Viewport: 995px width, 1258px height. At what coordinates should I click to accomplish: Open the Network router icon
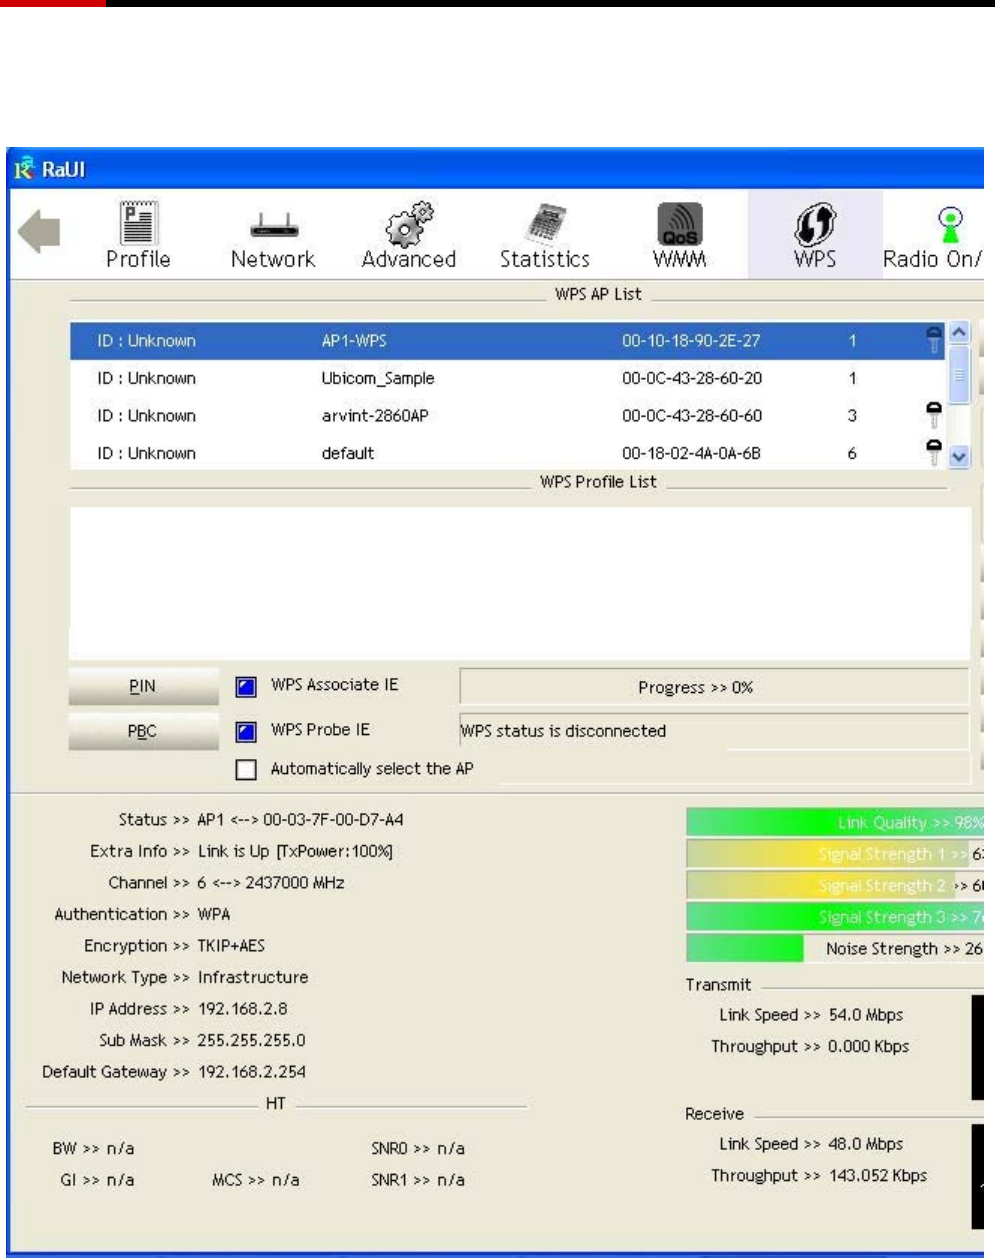click(272, 225)
